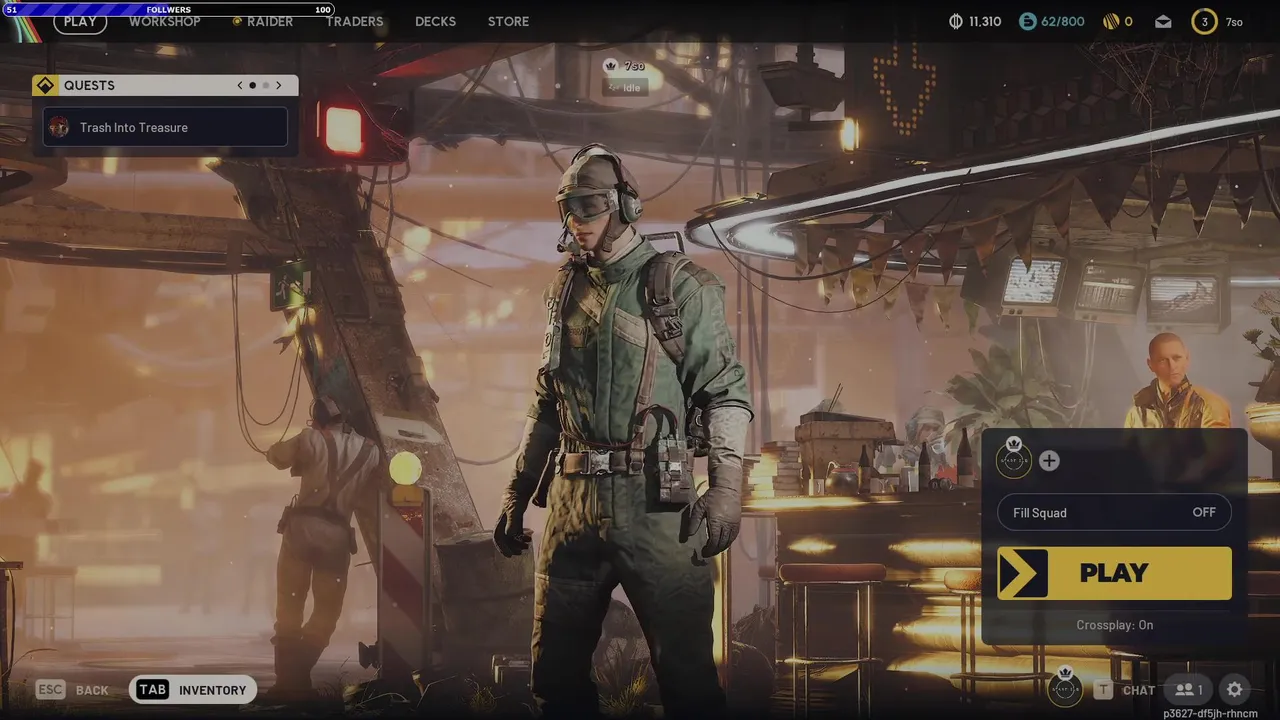Image resolution: width=1280 pixels, height=720 pixels.
Task: Open the mail envelope icon
Action: pos(1163,21)
